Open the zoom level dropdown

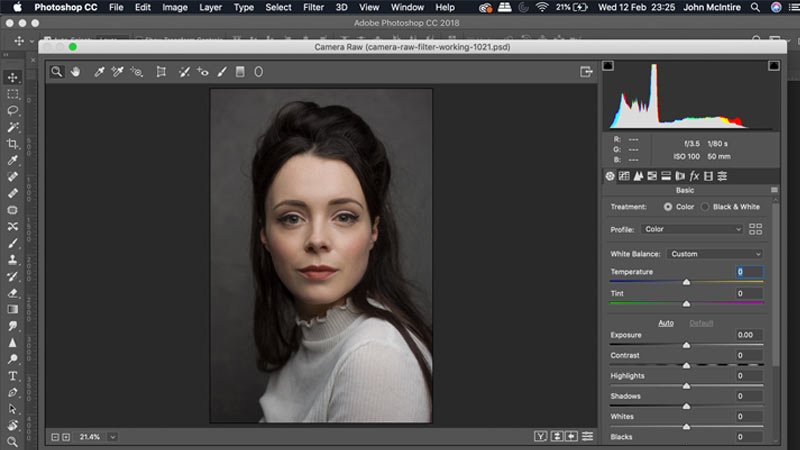[x=113, y=437]
